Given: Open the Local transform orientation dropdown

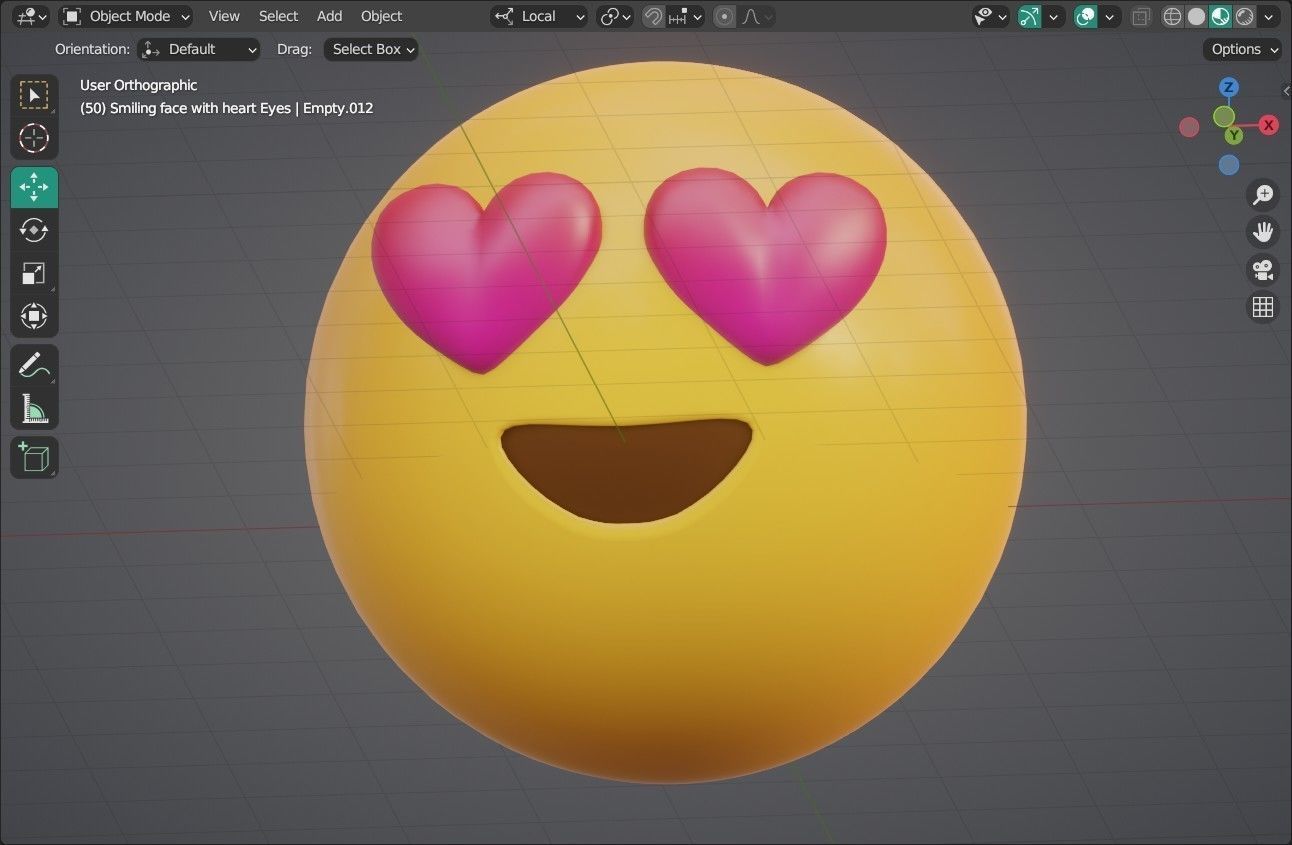Looking at the screenshot, I should coord(539,16).
